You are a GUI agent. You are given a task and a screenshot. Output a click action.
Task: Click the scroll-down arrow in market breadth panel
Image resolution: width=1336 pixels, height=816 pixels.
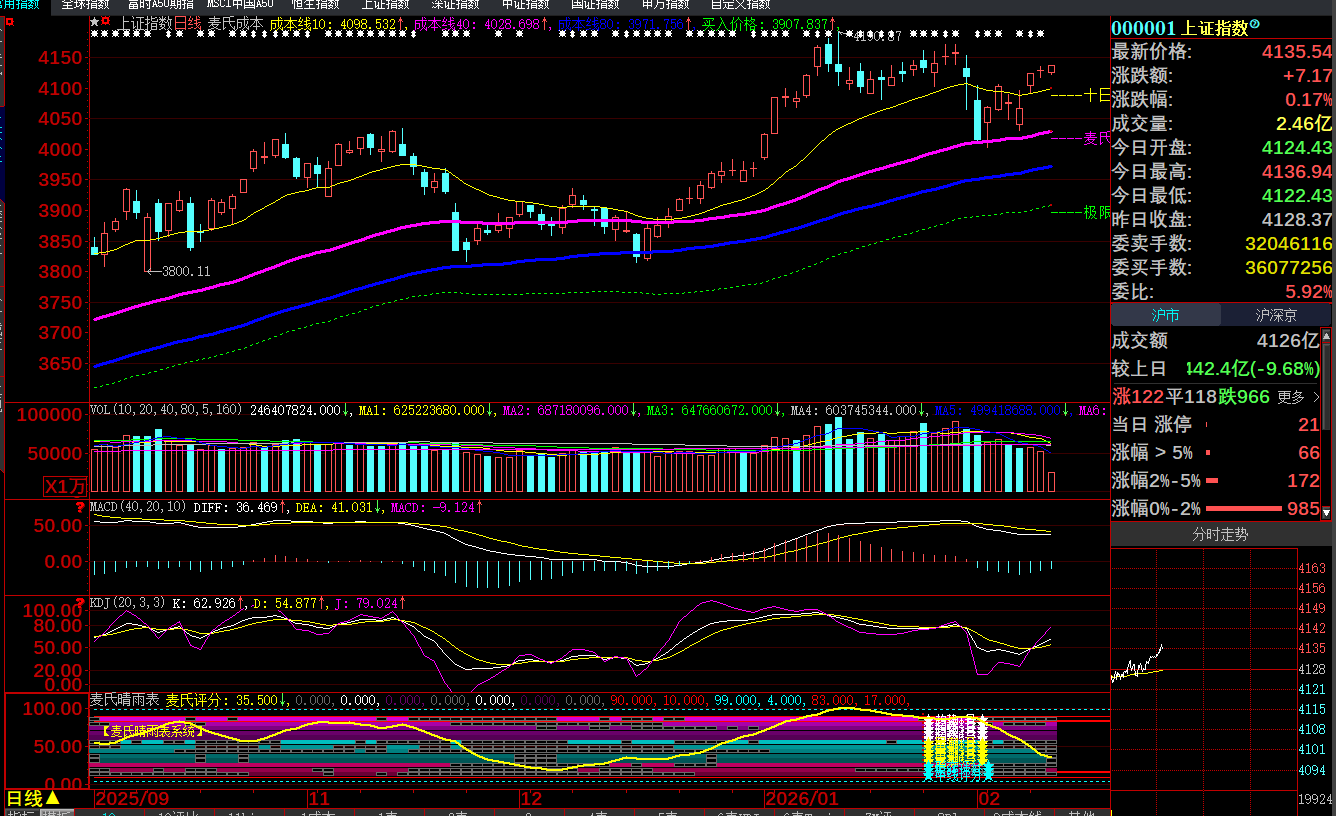pos(1327,512)
